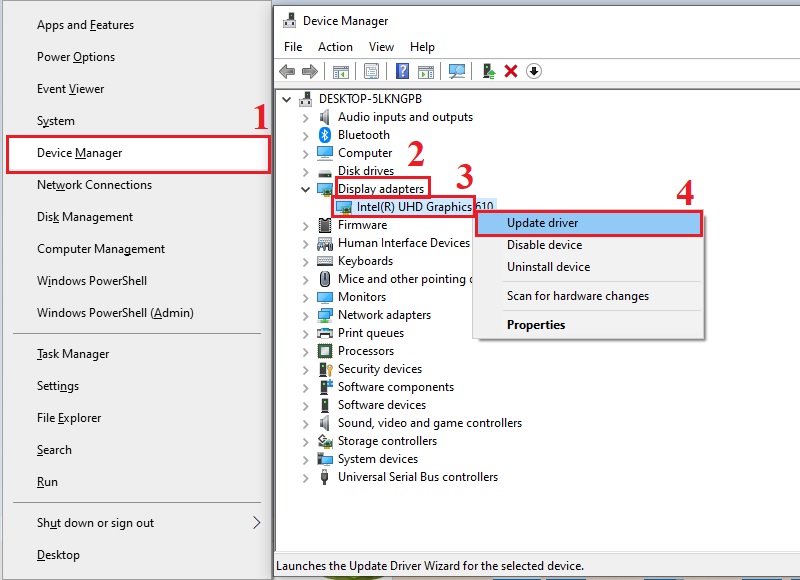Click the Intel UHD Graphics adapter icon
800x580 pixels.
coord(343,207)
